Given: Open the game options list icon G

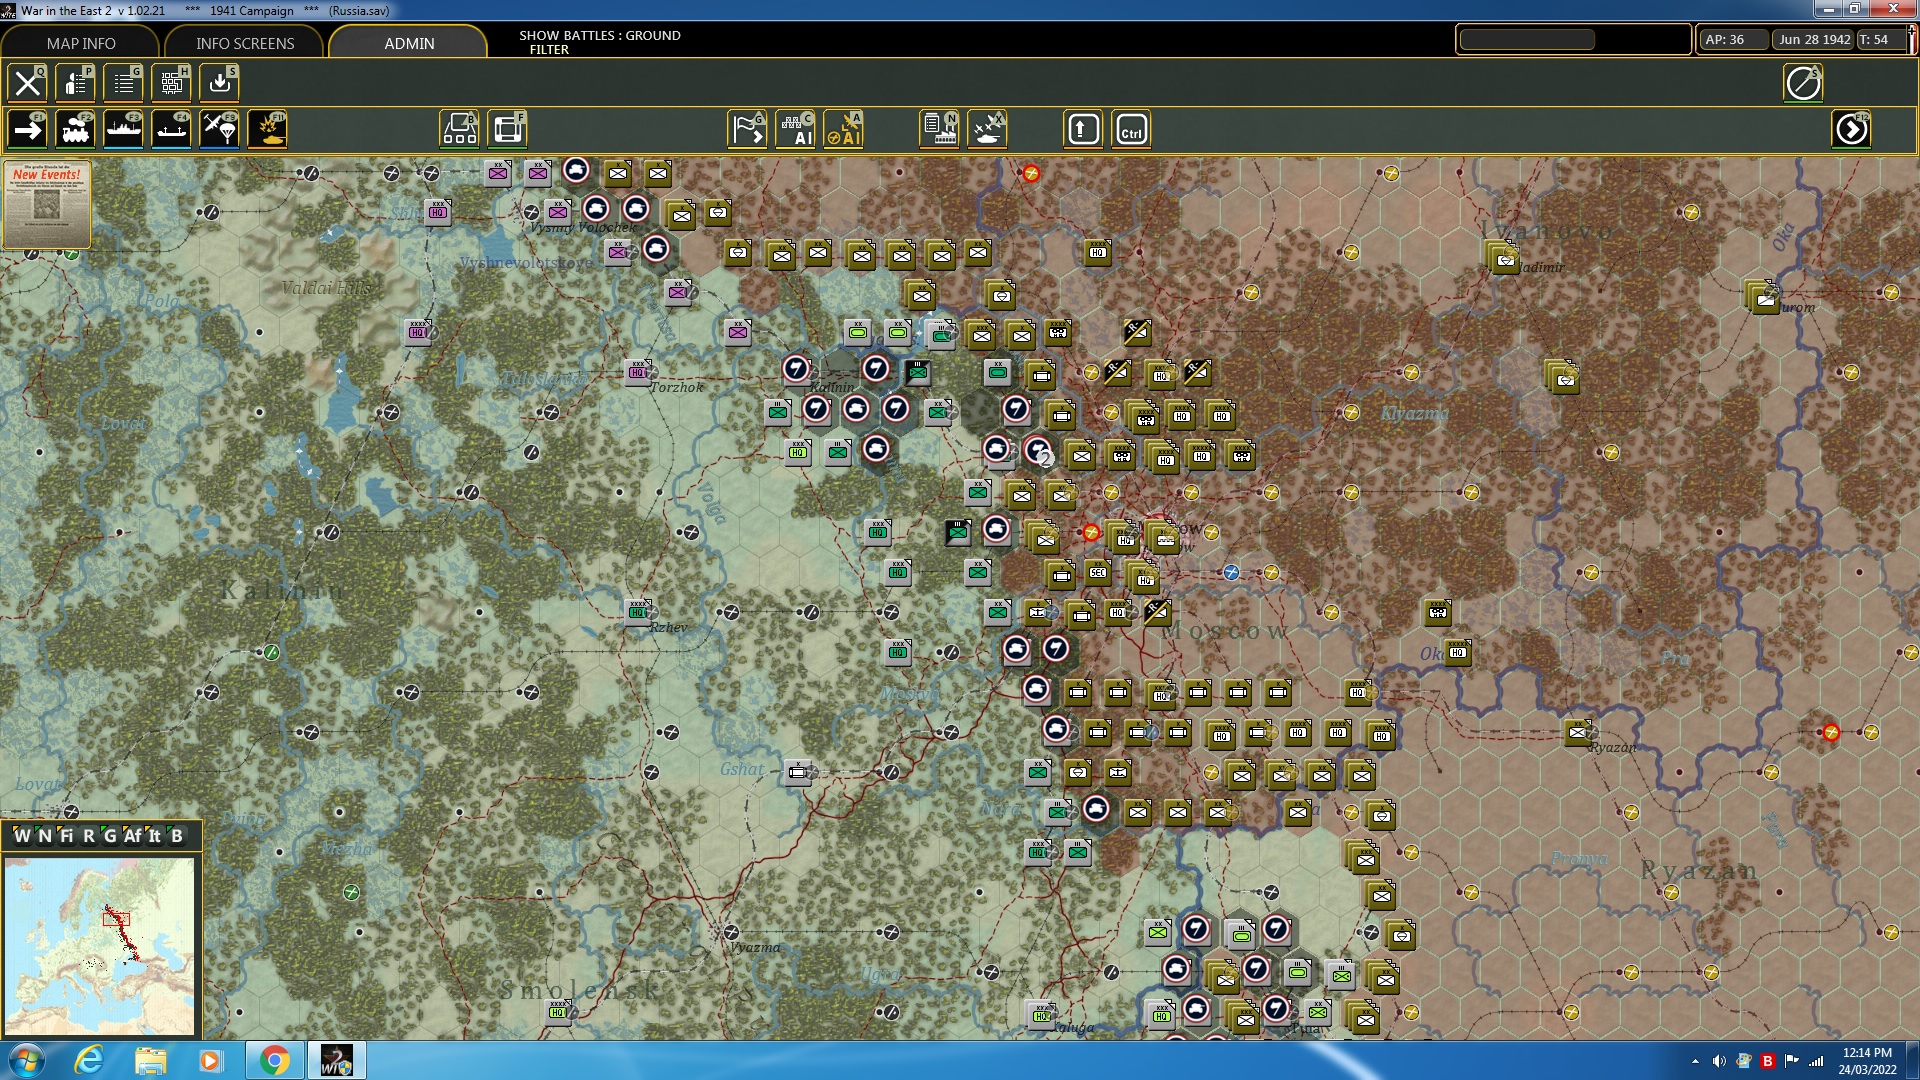Looking at the screenshot, I should 123,83.
